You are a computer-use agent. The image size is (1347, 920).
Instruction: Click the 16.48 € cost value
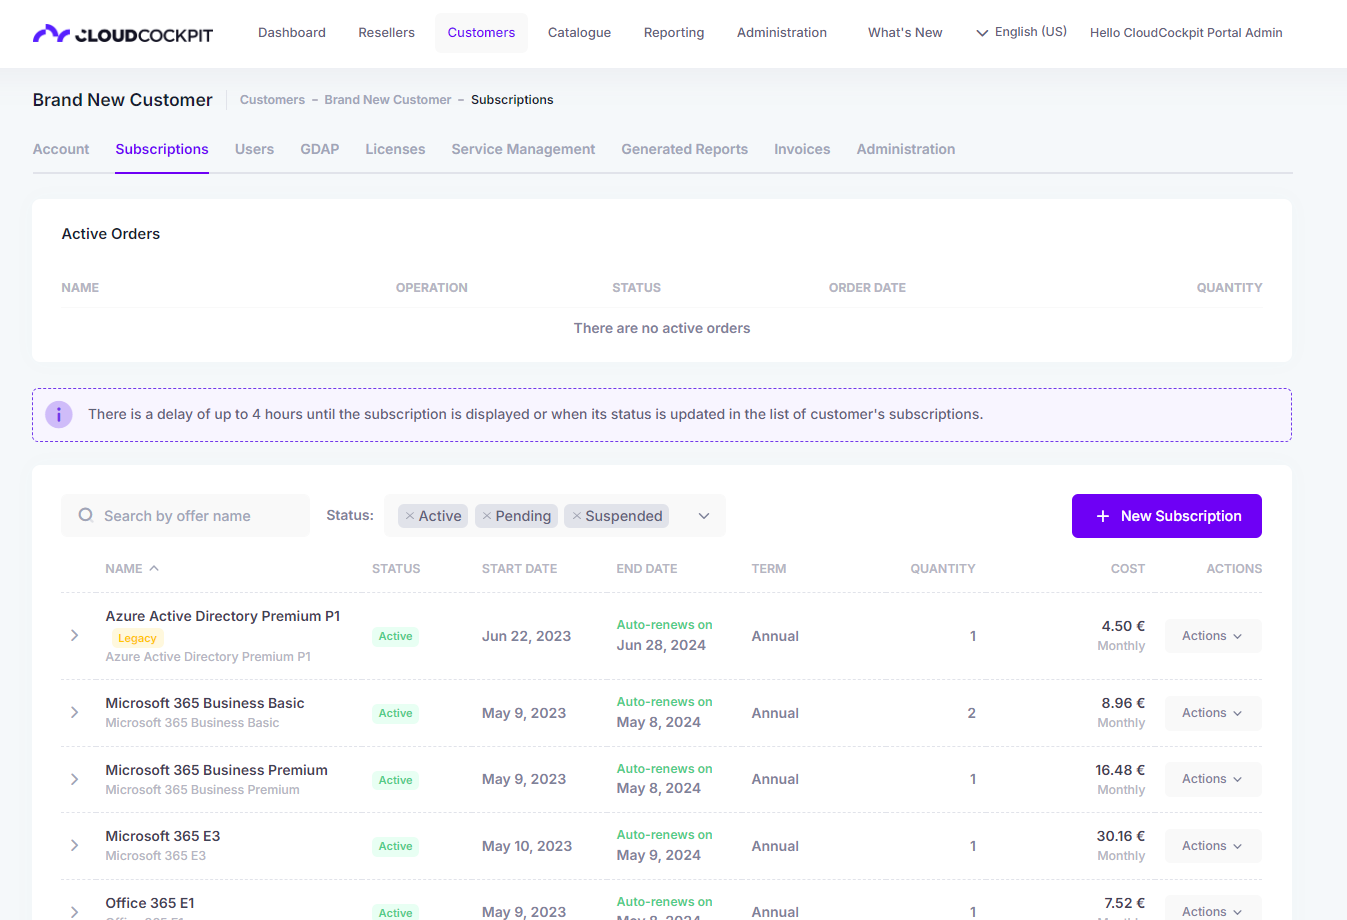coord(1120,770)
